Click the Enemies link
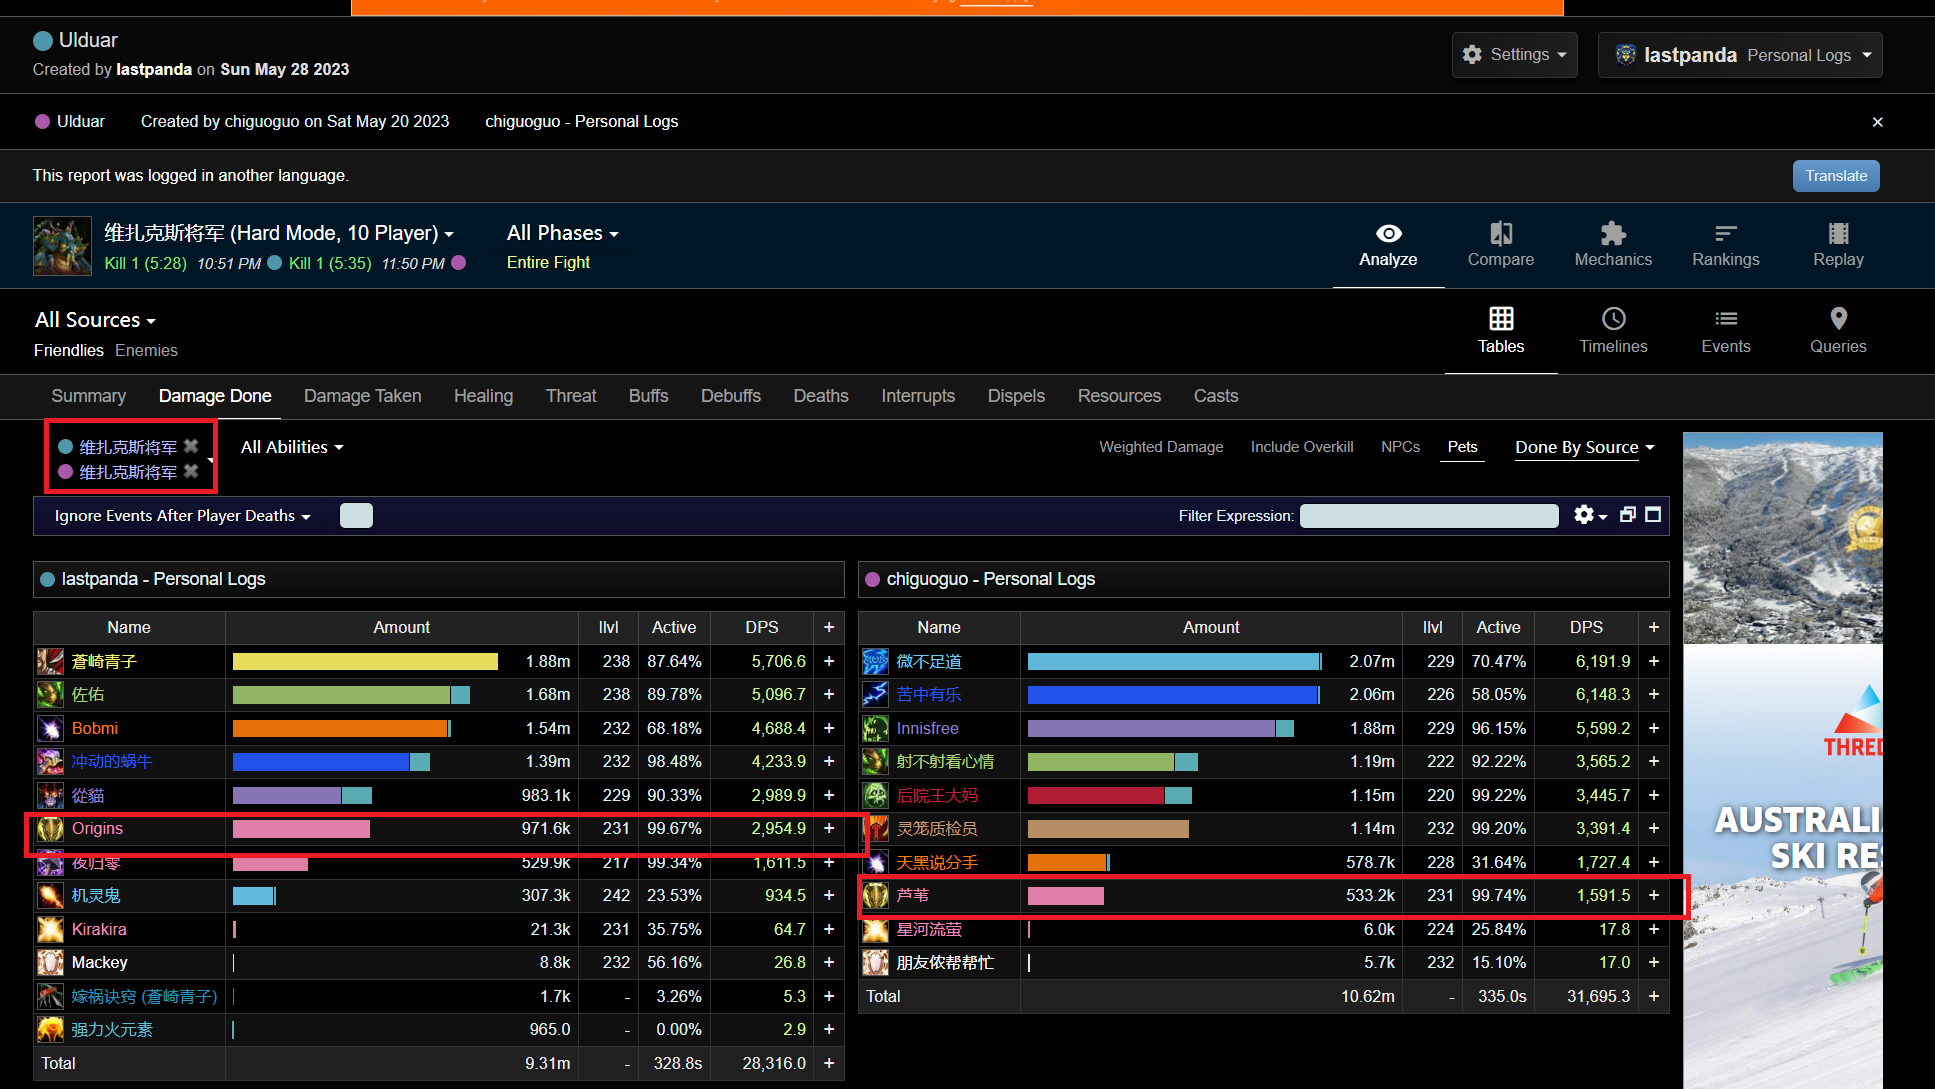Viewport: 1935px width, 1089px height. point(146,350)
